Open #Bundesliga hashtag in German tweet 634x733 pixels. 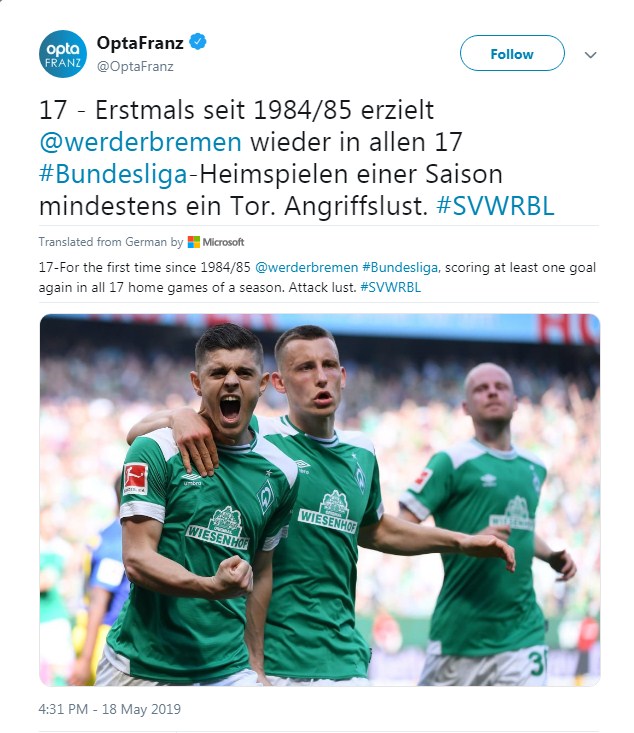[x=113, y=174]
